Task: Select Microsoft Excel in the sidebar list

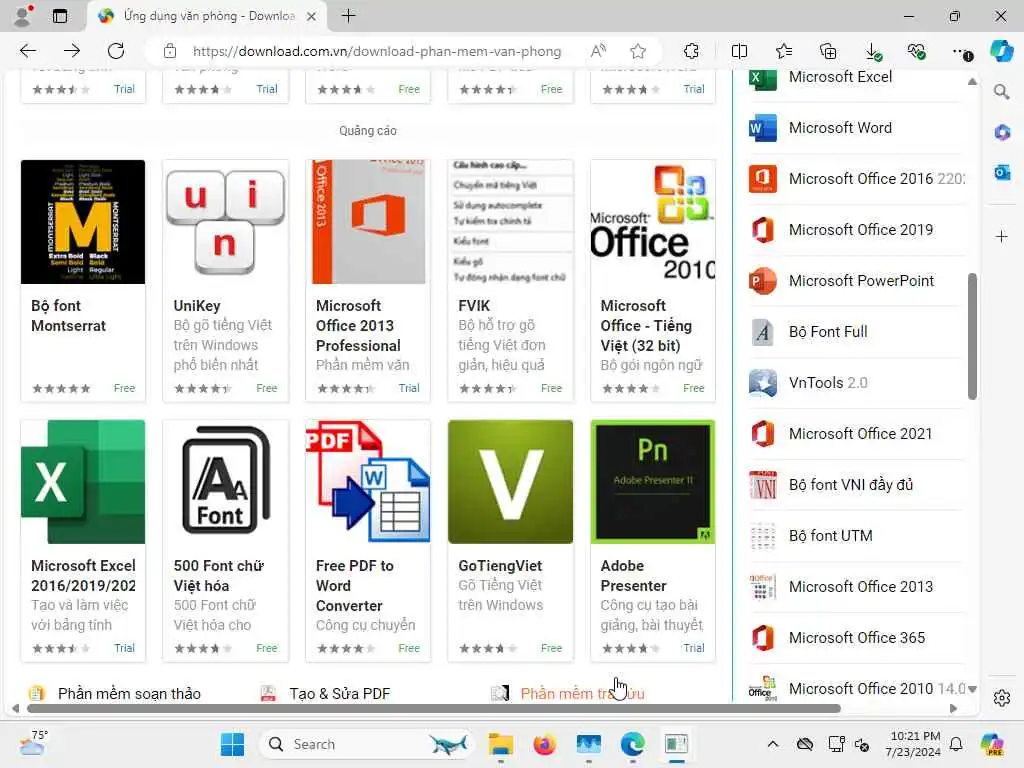Action: [x=840, y=77]
